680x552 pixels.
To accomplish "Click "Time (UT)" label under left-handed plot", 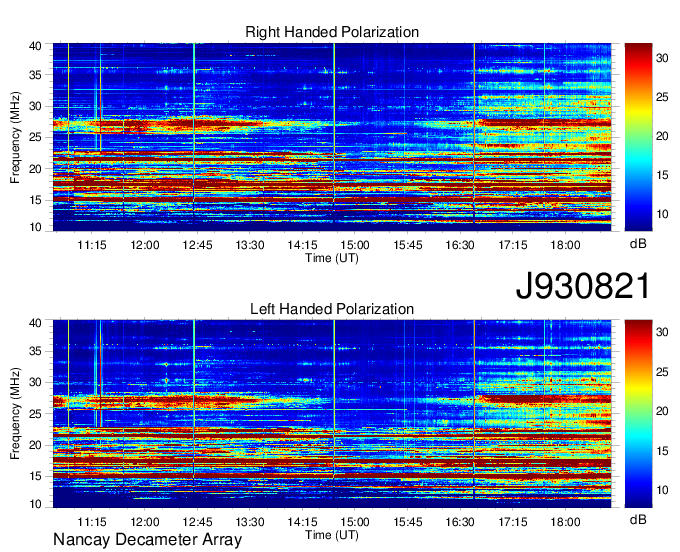I will coord(332,535).
